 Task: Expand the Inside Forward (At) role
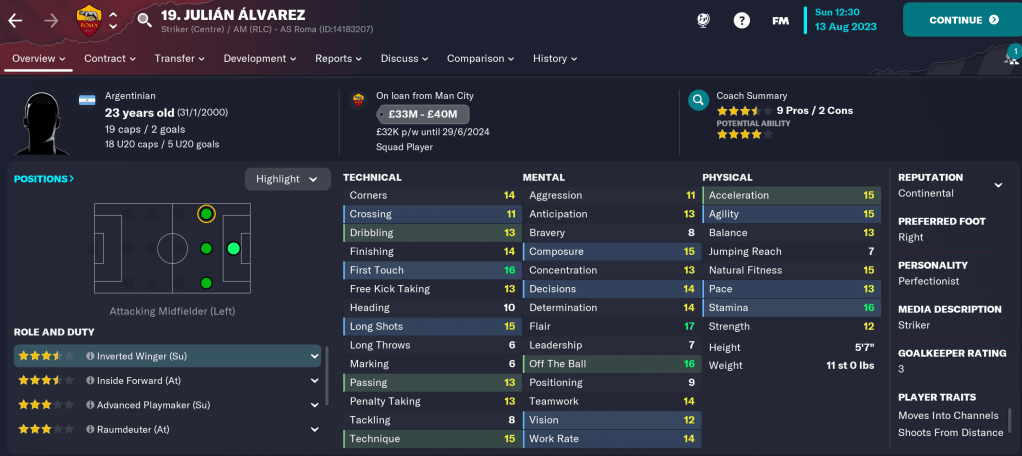(x=314, y=381)
